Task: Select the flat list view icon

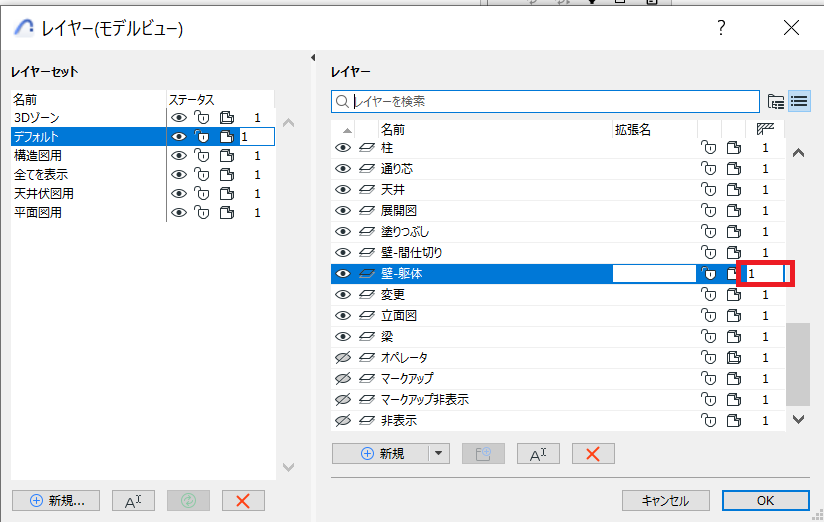Action: [798, 101]
